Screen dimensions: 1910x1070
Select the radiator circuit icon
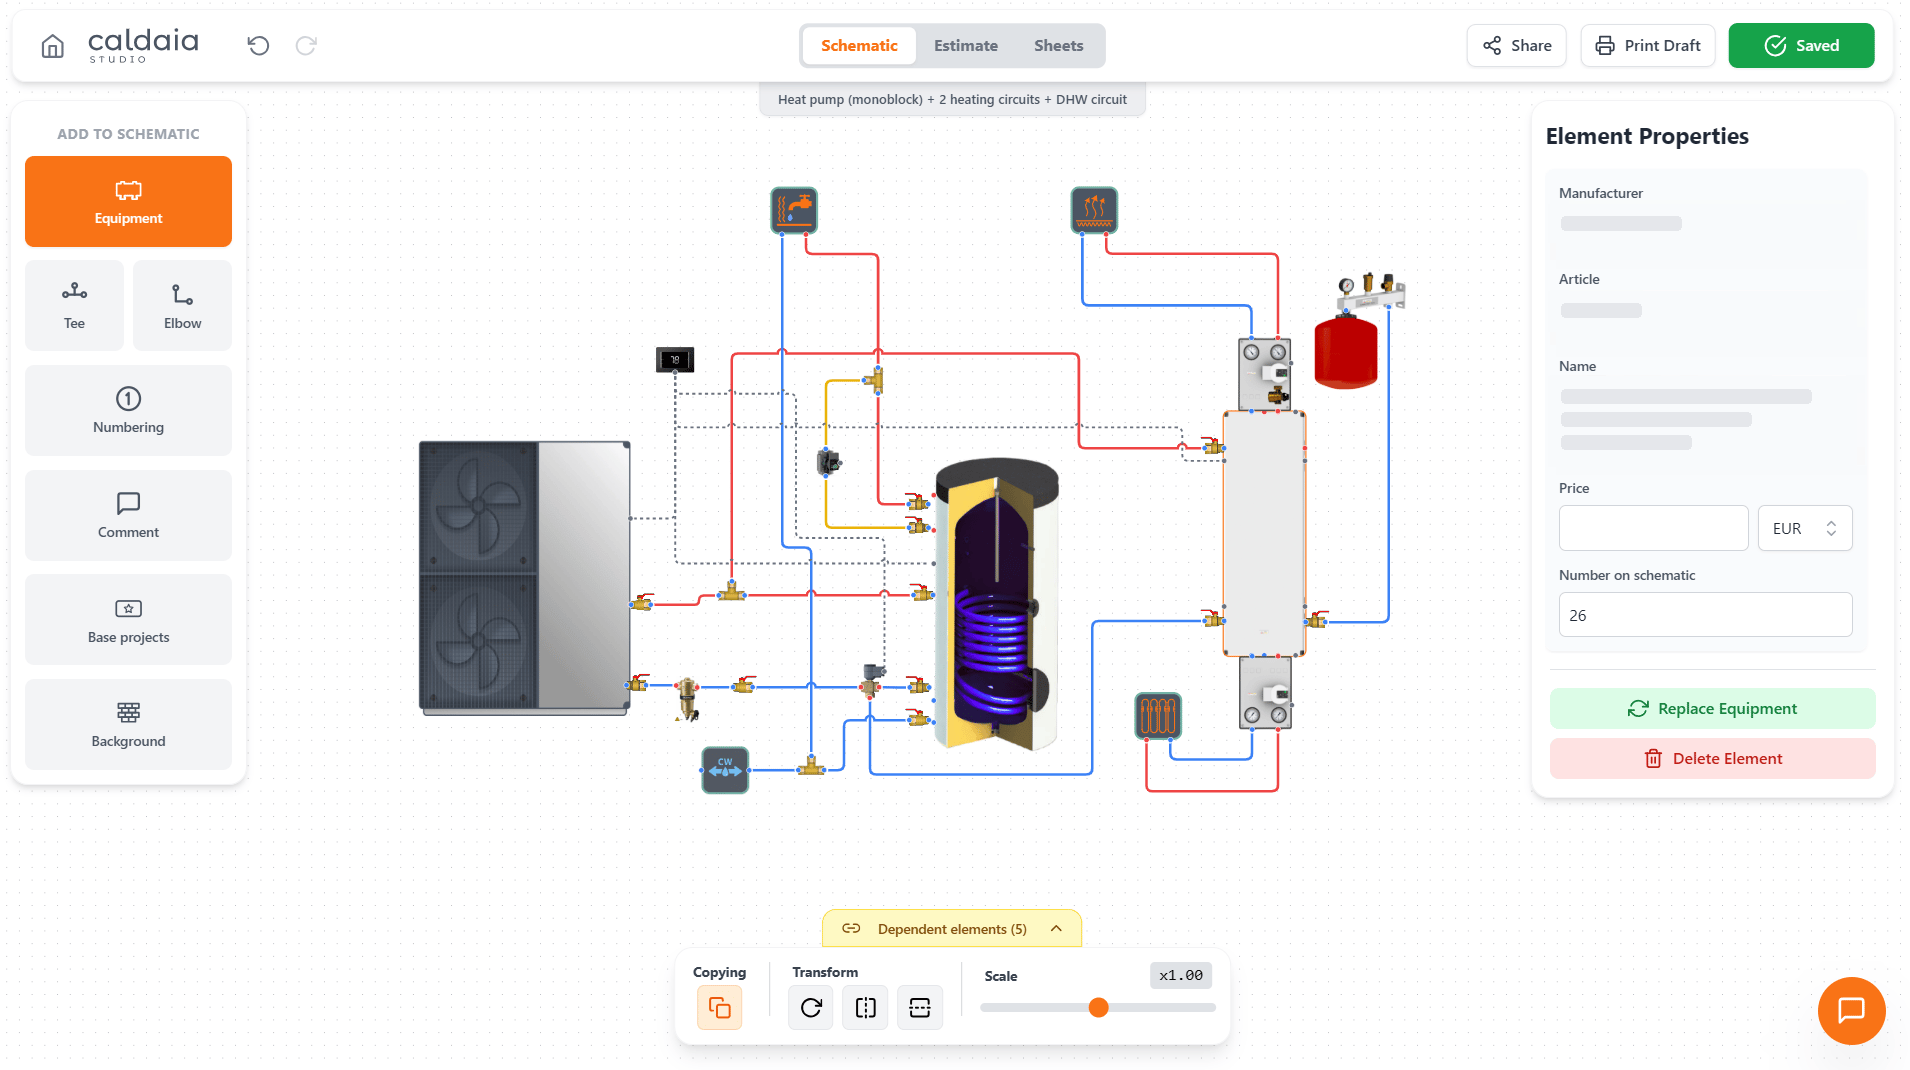1158,716
